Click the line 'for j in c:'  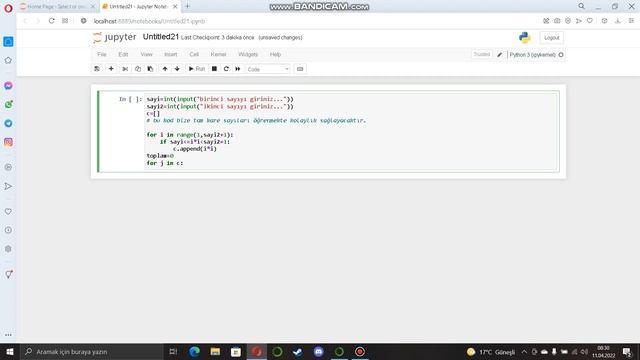(165, 163)
